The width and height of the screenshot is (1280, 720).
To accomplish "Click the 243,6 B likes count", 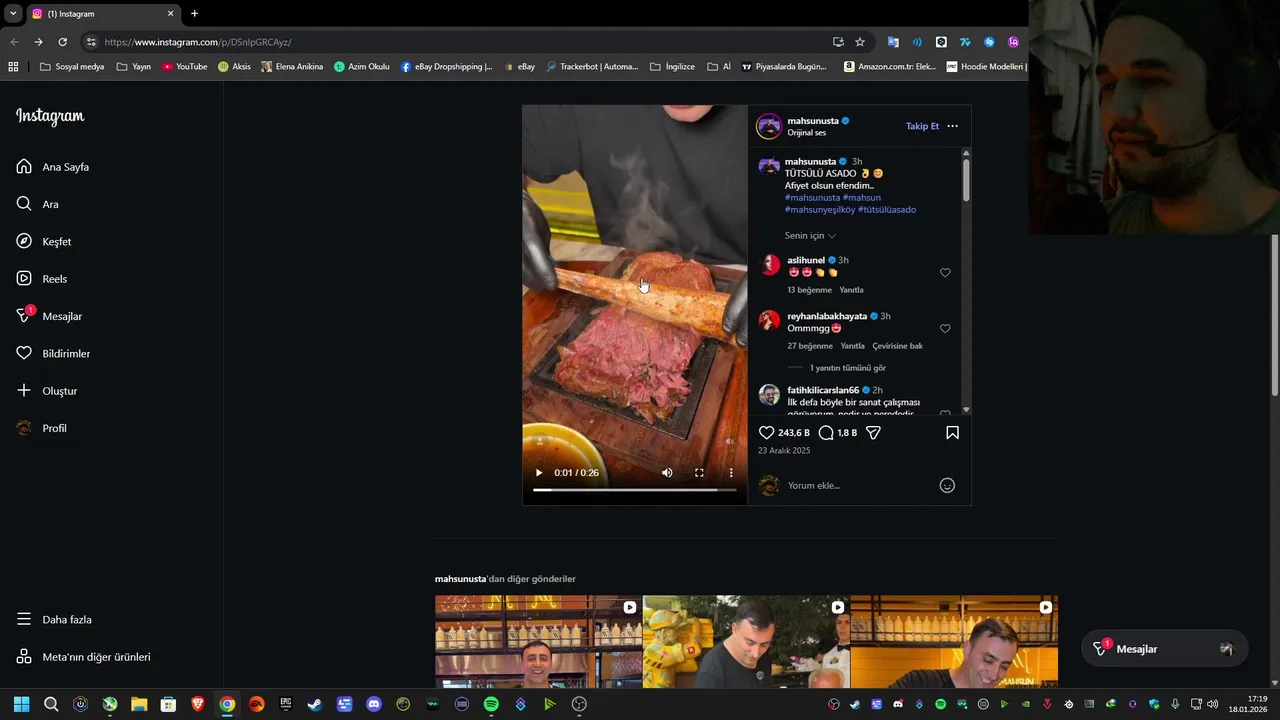I will coord(794,433).
